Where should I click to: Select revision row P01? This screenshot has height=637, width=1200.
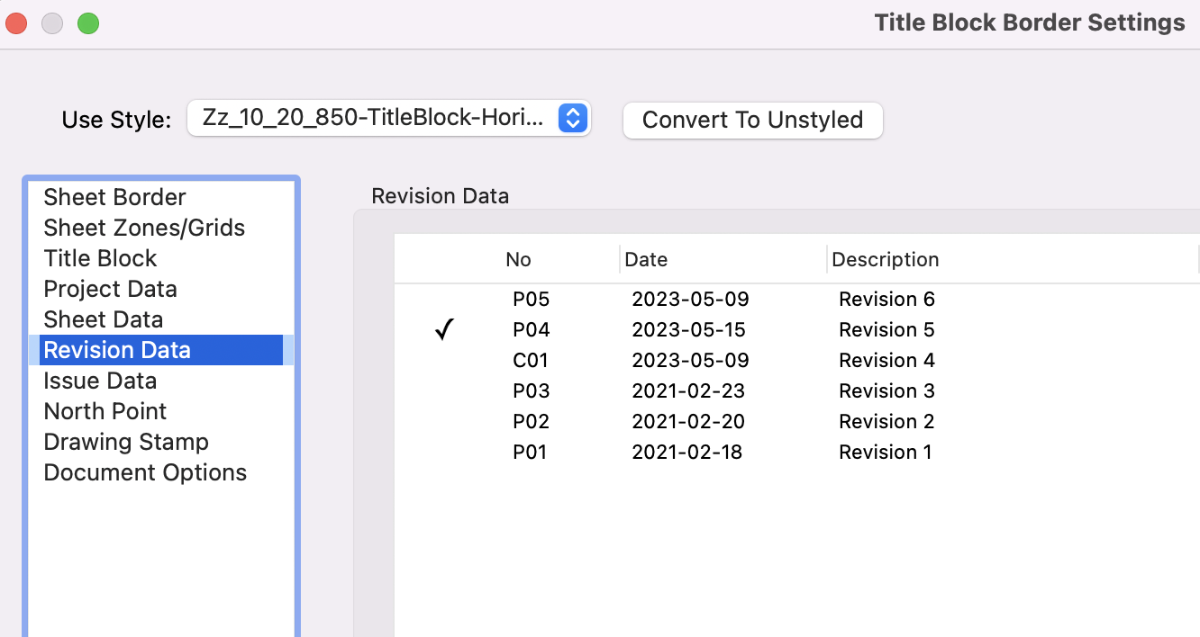(531, 452)
